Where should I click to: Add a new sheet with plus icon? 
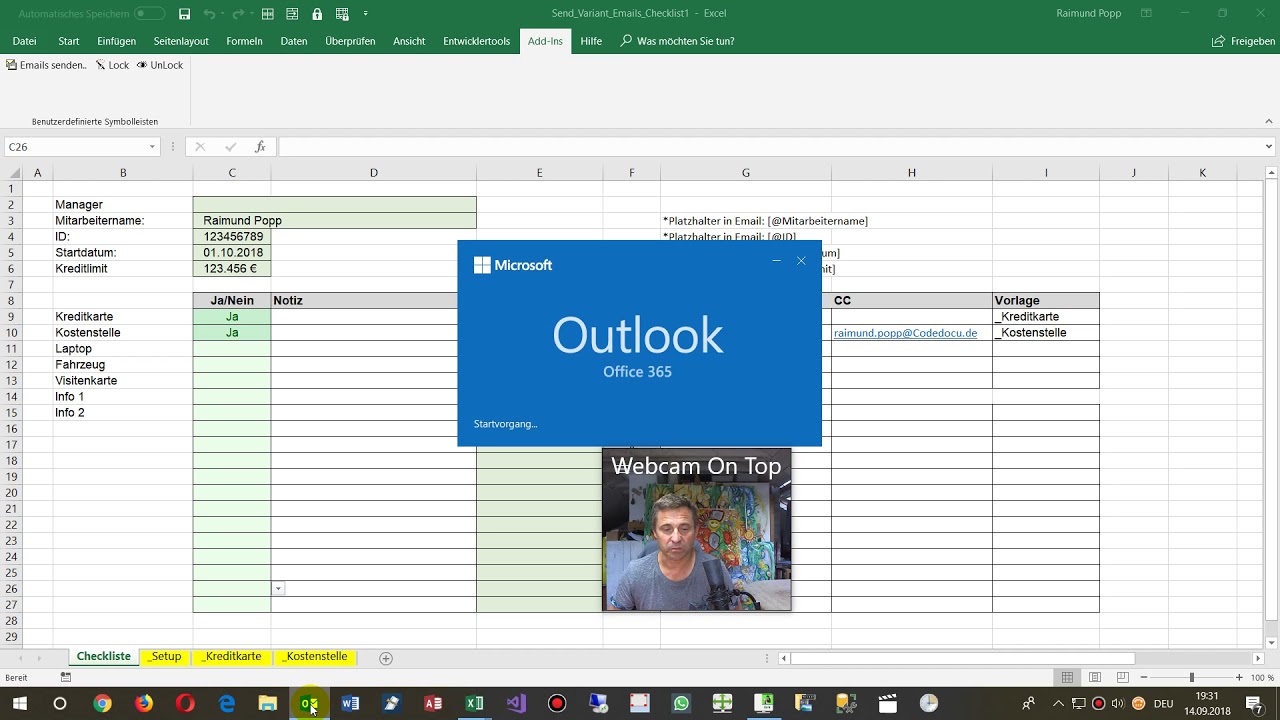[386, 658]
